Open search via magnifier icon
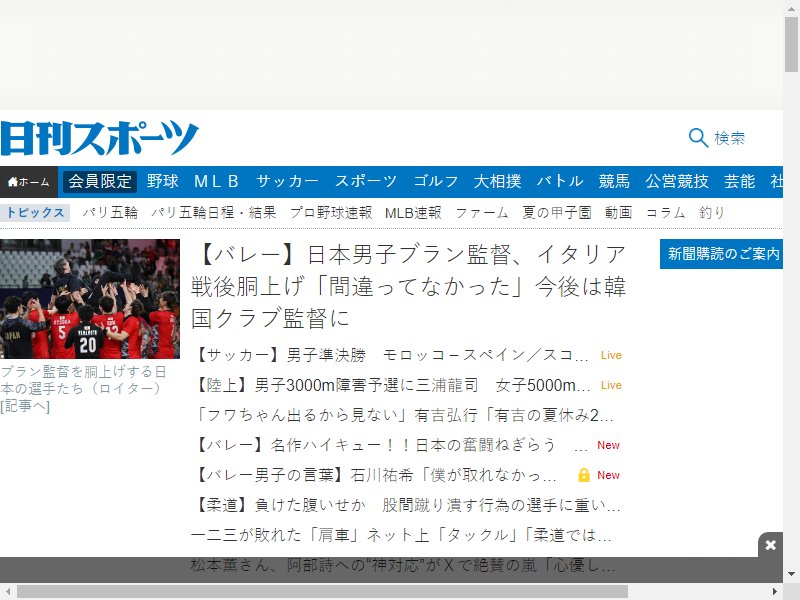Viewport: 800px width, 600px height. pos(698,138)
